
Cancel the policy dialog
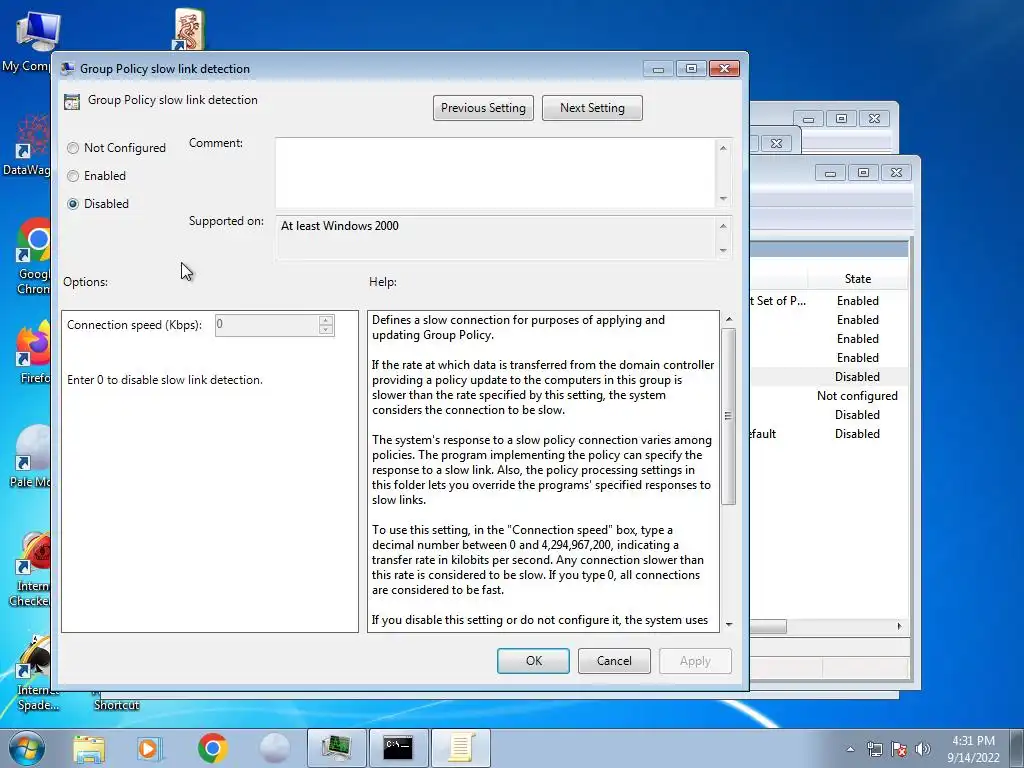[614, 661]
